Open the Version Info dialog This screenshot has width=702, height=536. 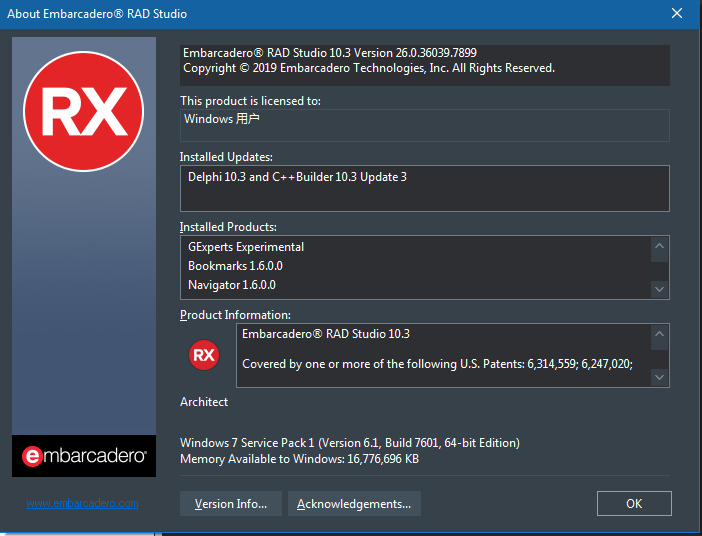click(231, 504)
